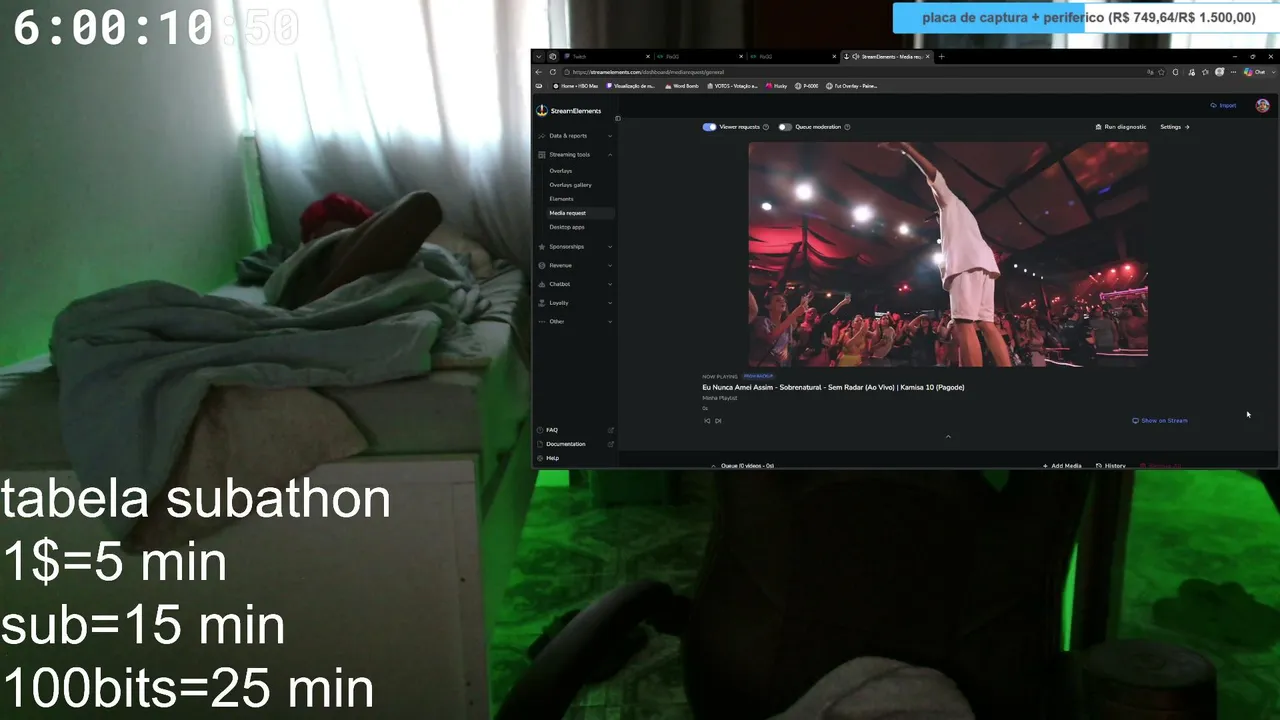Click the Add Media button
The width and height of the screenshot is (1280, 720).
[1062, 466]
